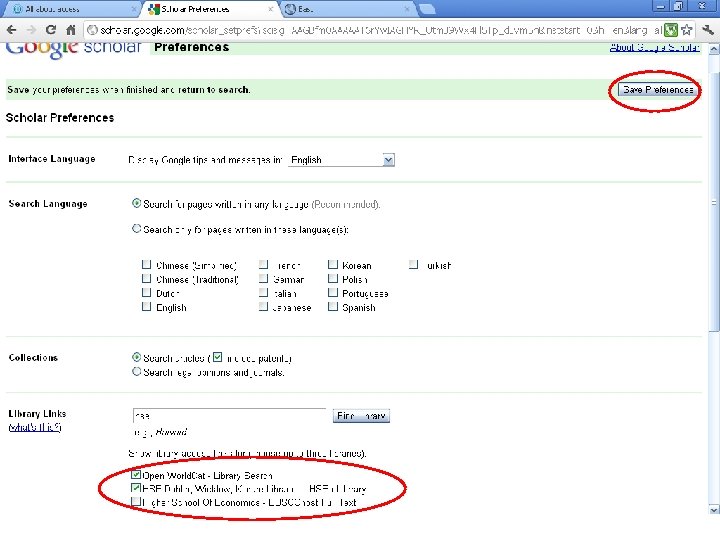Check the Korean language checkbox

[x=333, y=264]
